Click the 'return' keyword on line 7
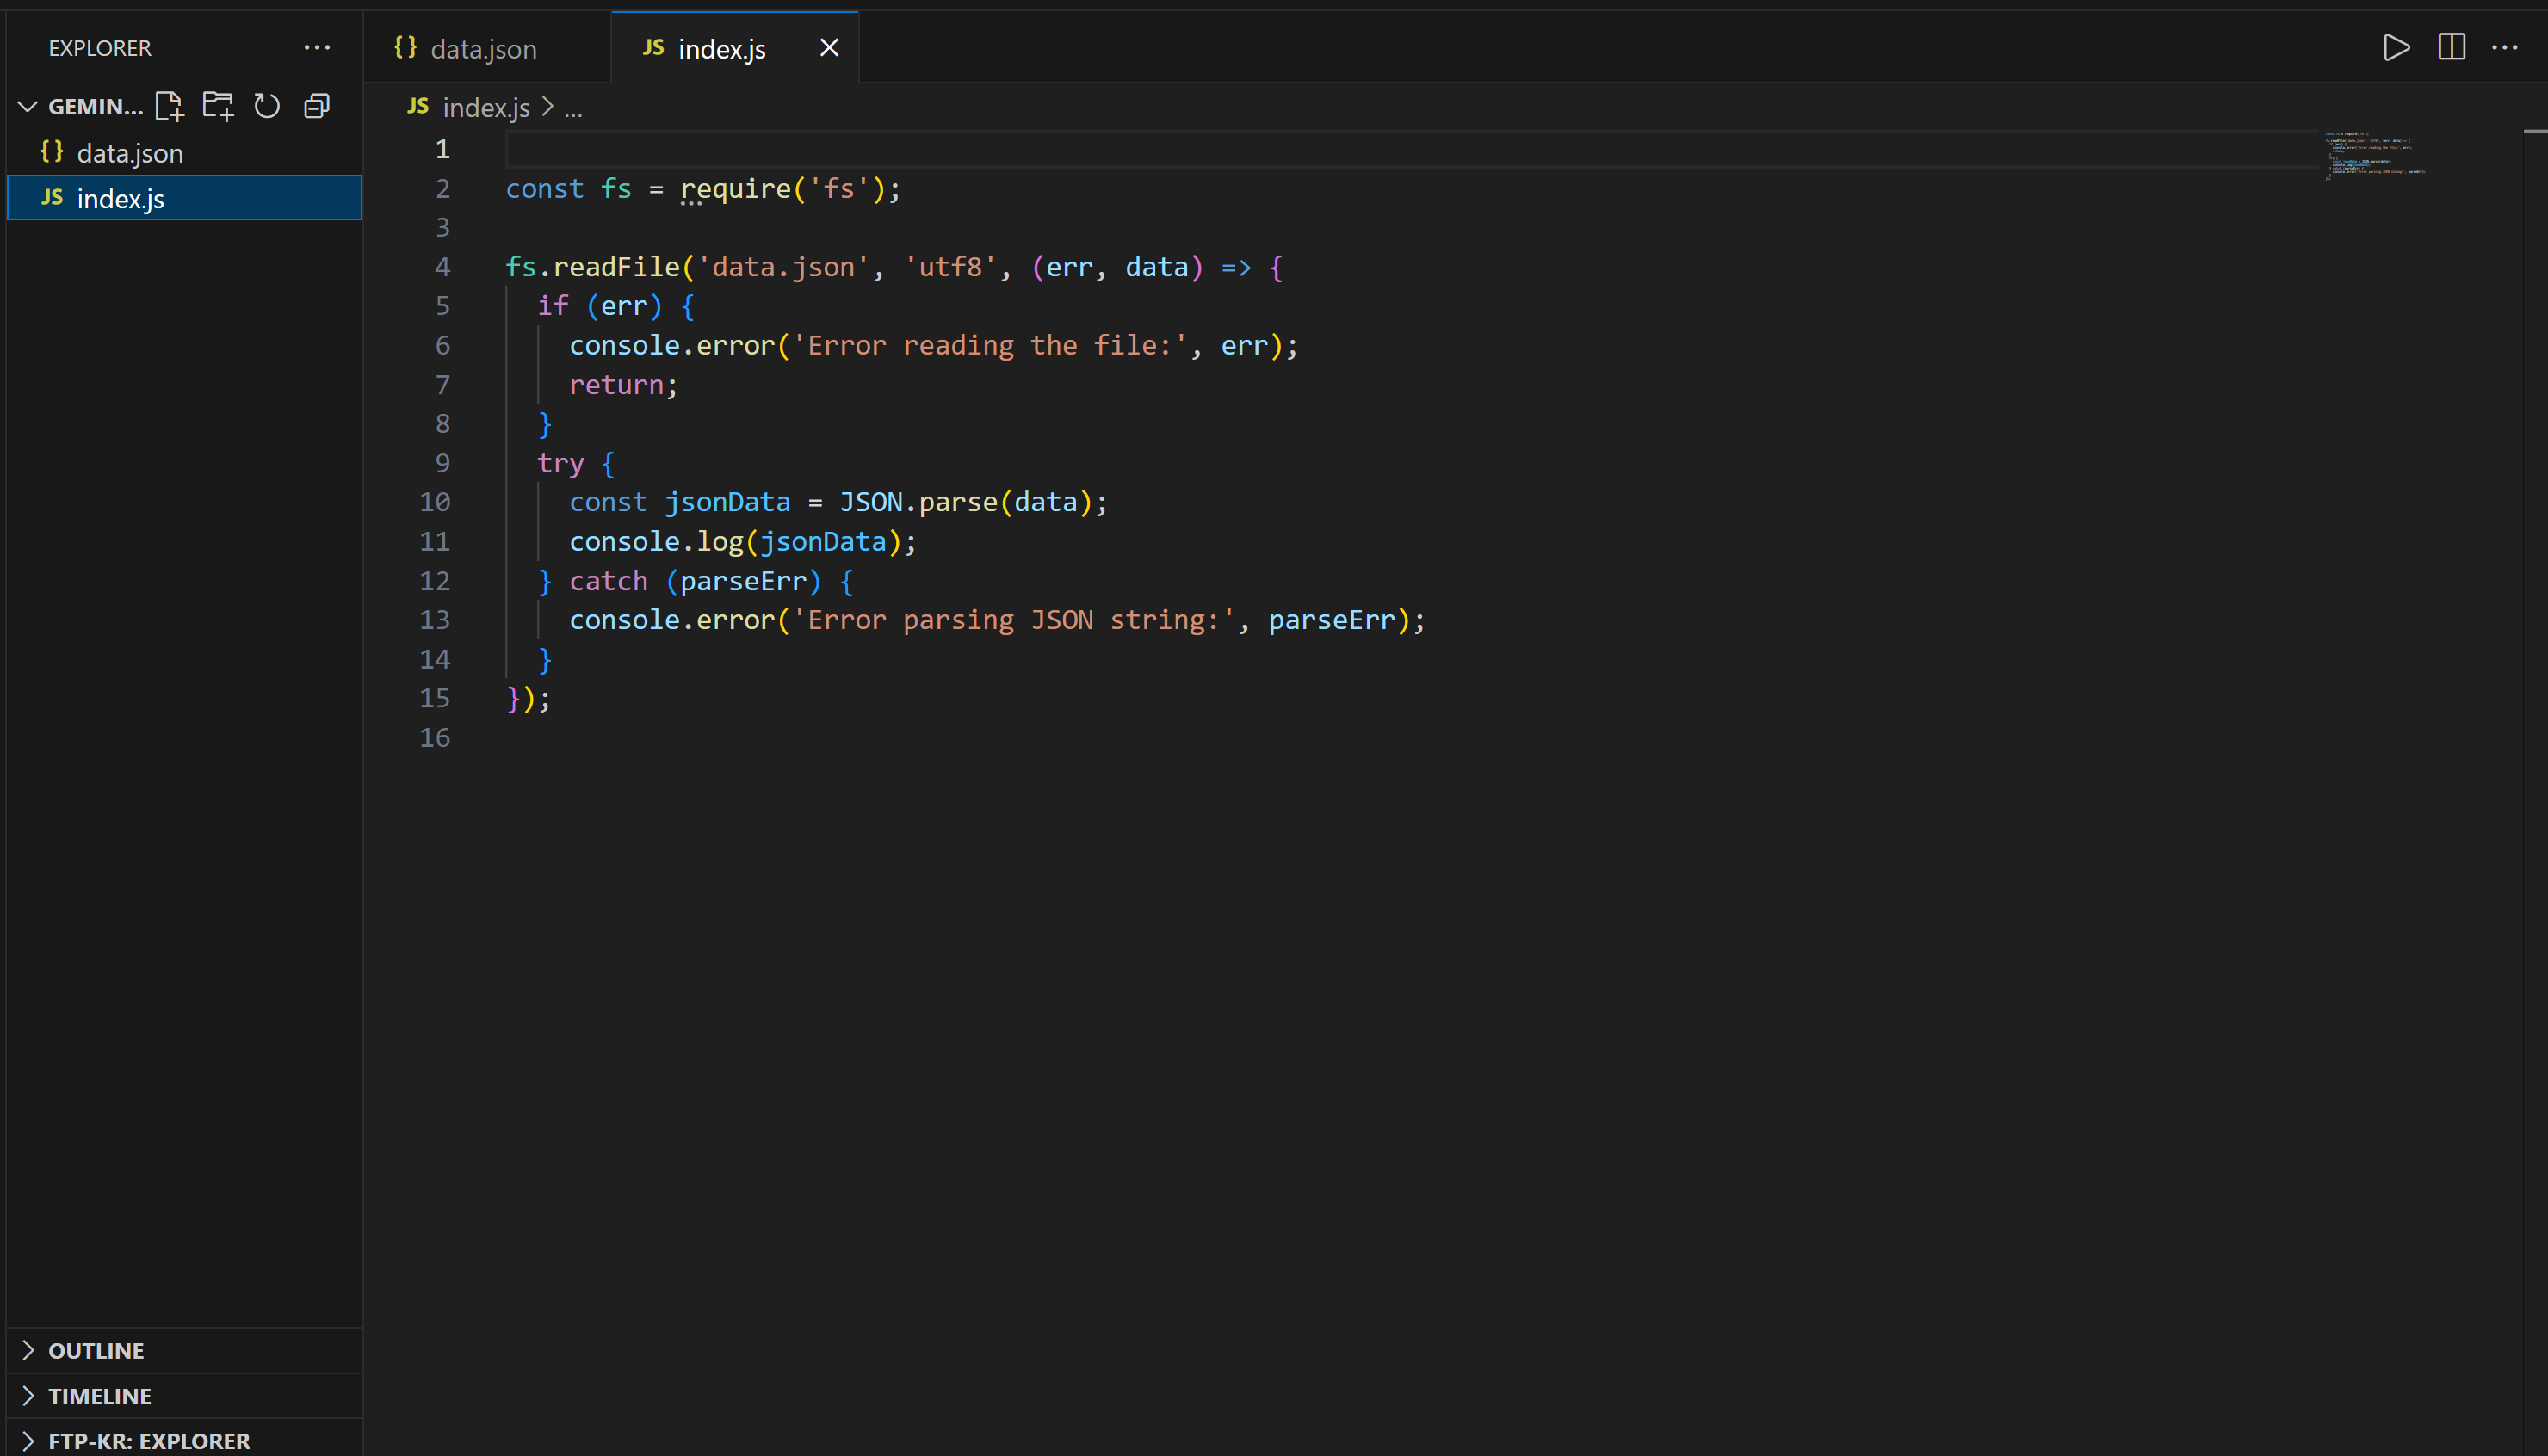 point(616,385)
